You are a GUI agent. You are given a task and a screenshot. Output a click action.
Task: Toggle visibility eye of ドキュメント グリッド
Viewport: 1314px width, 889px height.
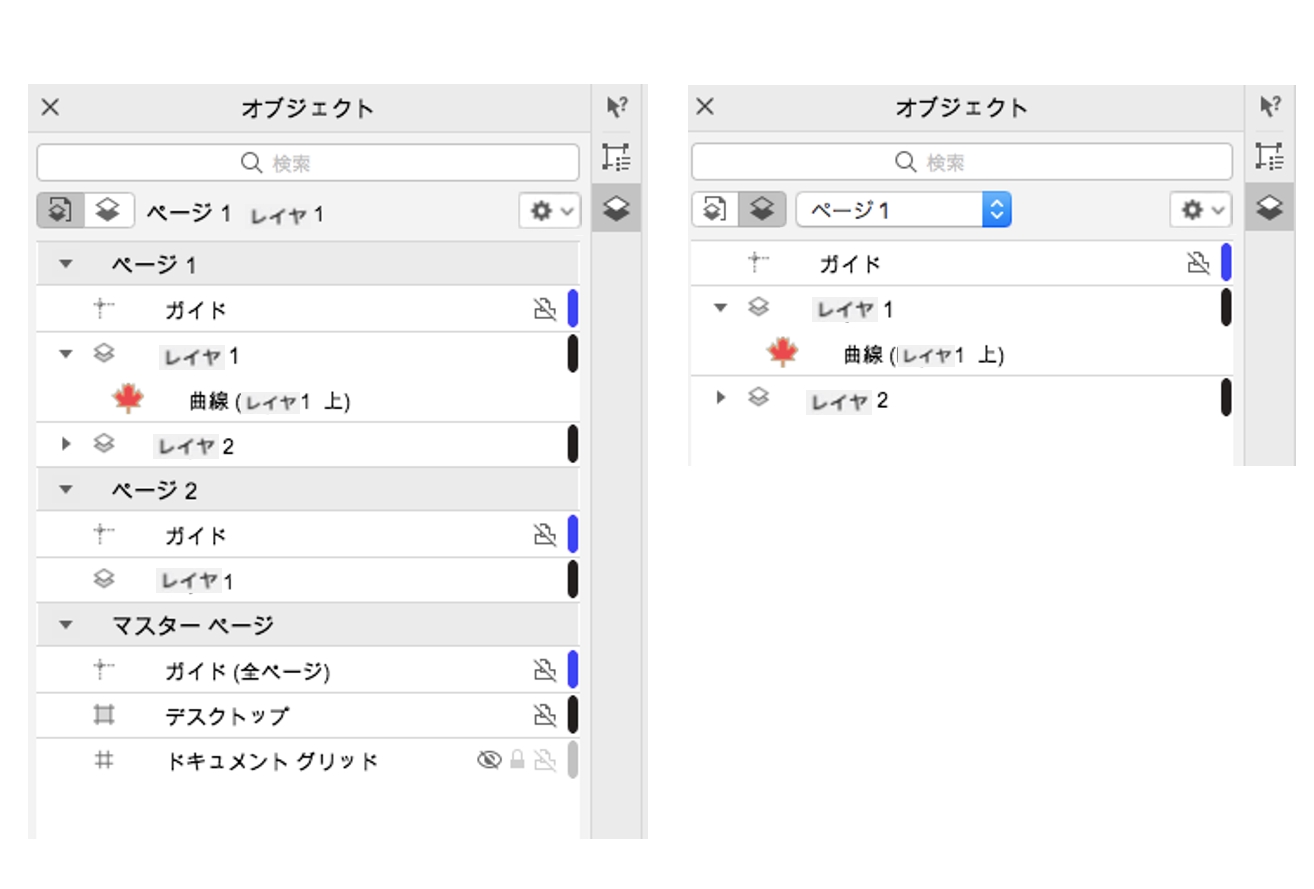pos(488,761)
